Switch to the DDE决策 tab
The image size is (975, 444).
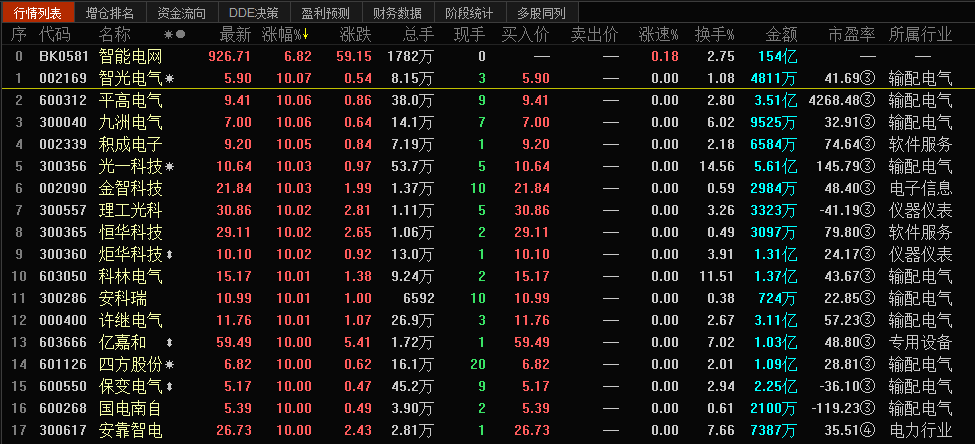pyautogui.click(x=254, y=12)
